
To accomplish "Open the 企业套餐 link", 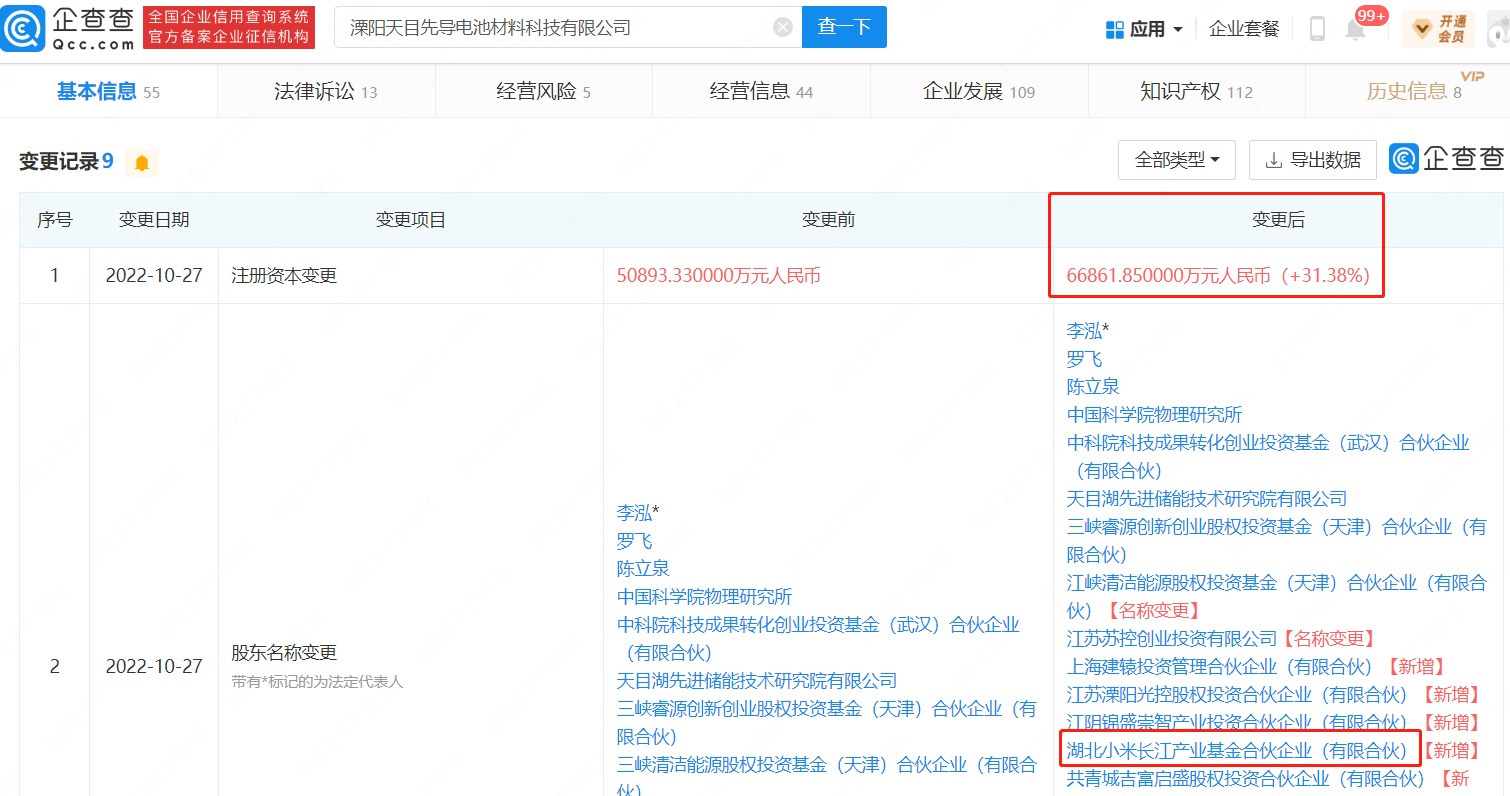I will 1244,29.
